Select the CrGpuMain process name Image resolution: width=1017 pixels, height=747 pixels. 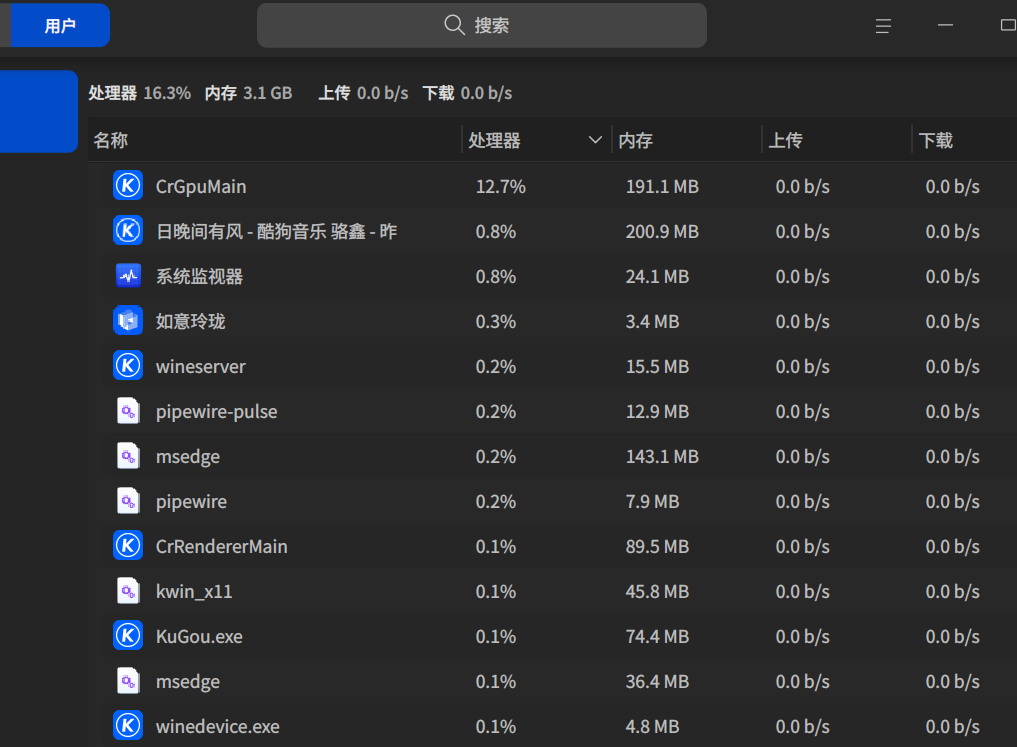pos(201,187)
